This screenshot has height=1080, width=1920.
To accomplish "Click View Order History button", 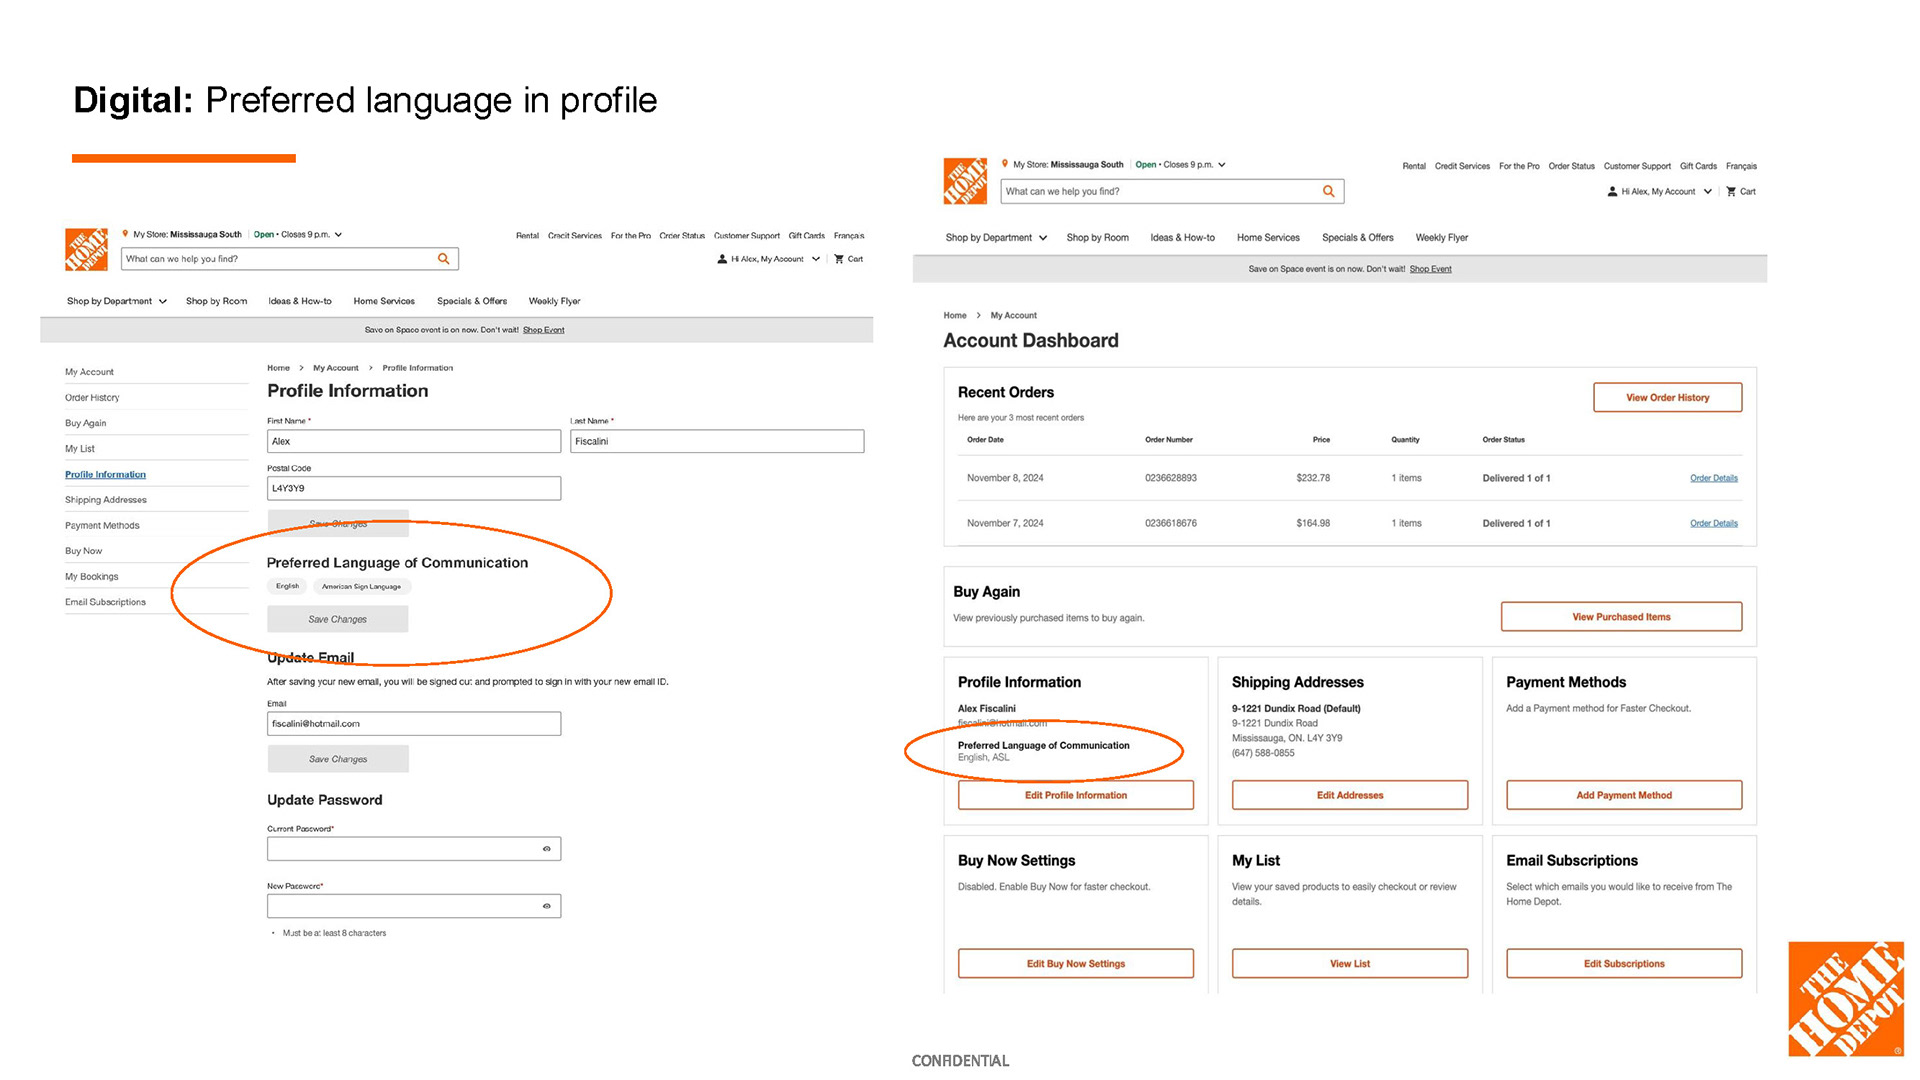I will pos(1667,397).
